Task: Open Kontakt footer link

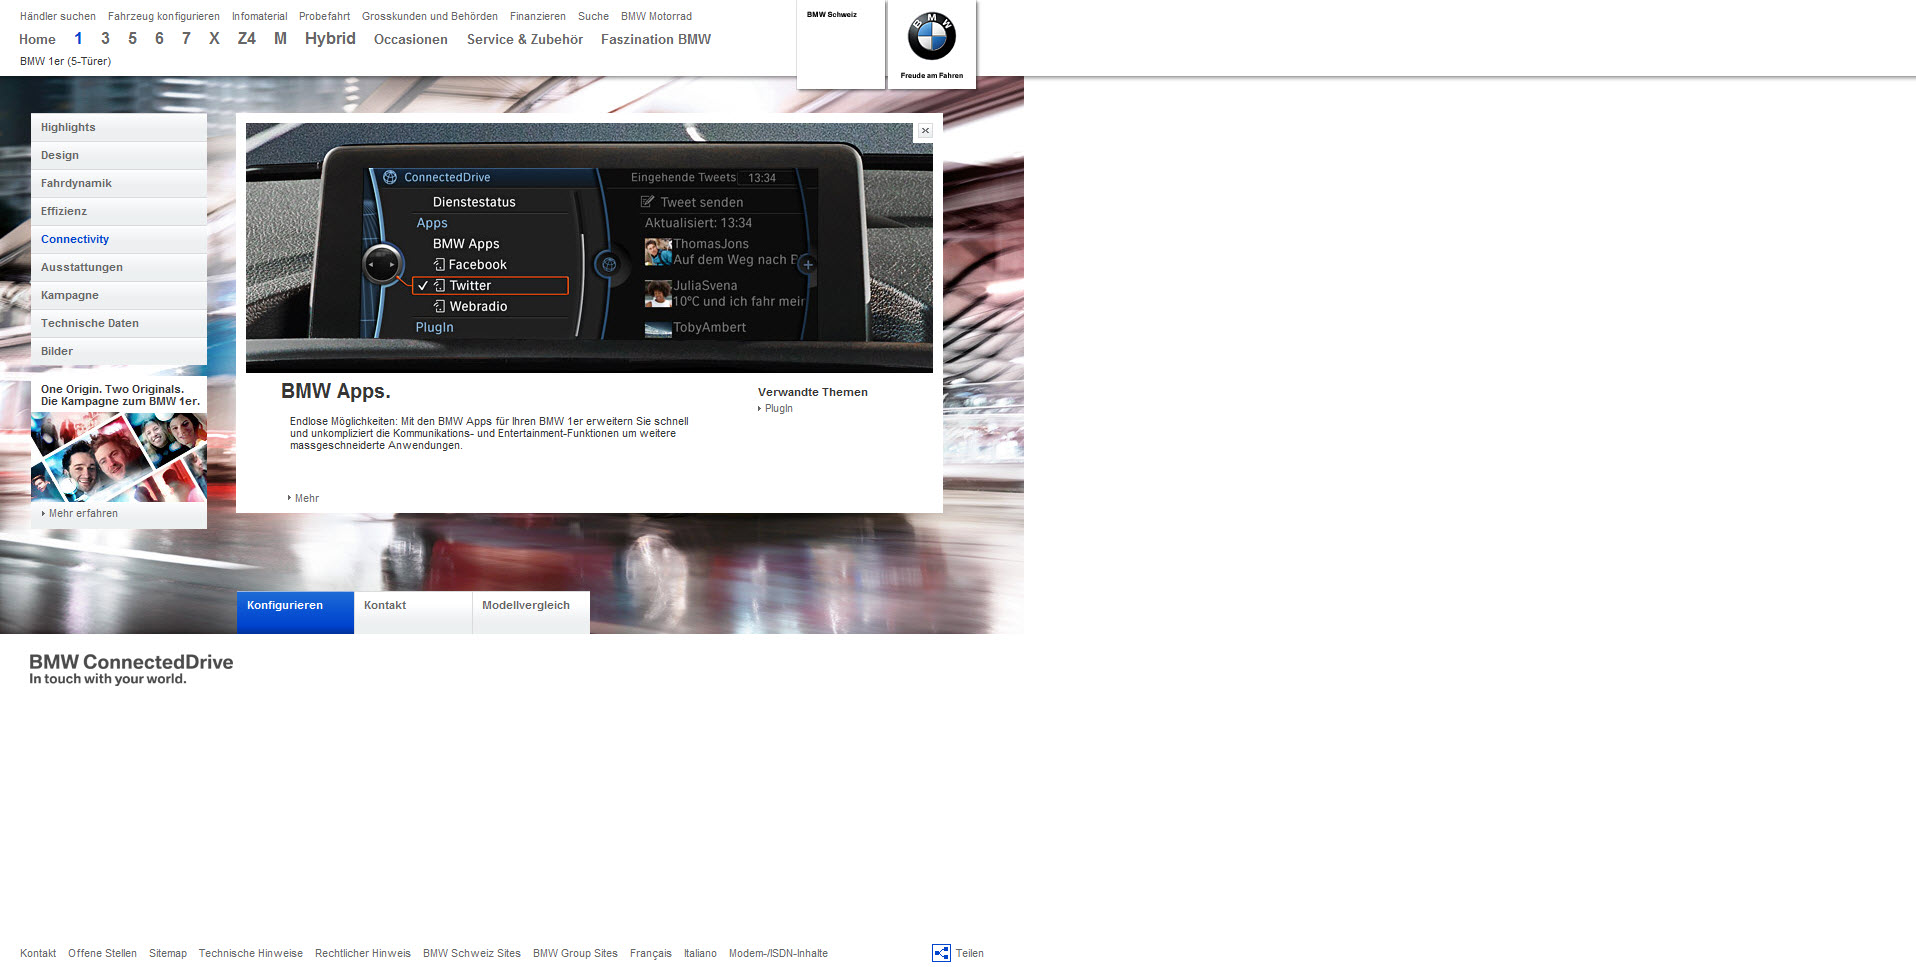Action: point(38,953)
